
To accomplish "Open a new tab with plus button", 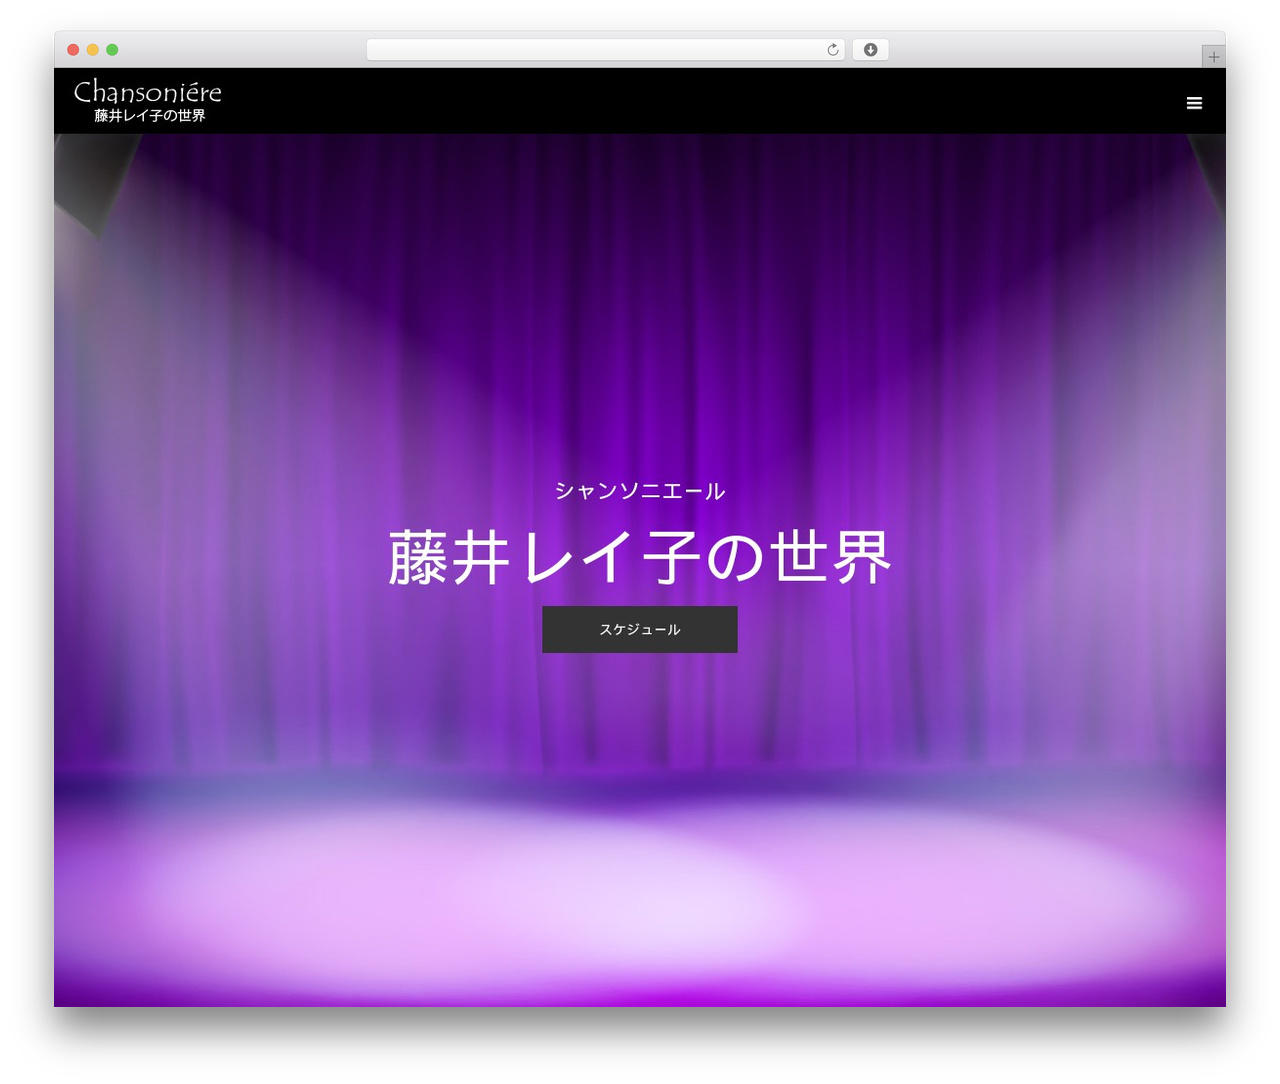I will tap(1213, 57).
